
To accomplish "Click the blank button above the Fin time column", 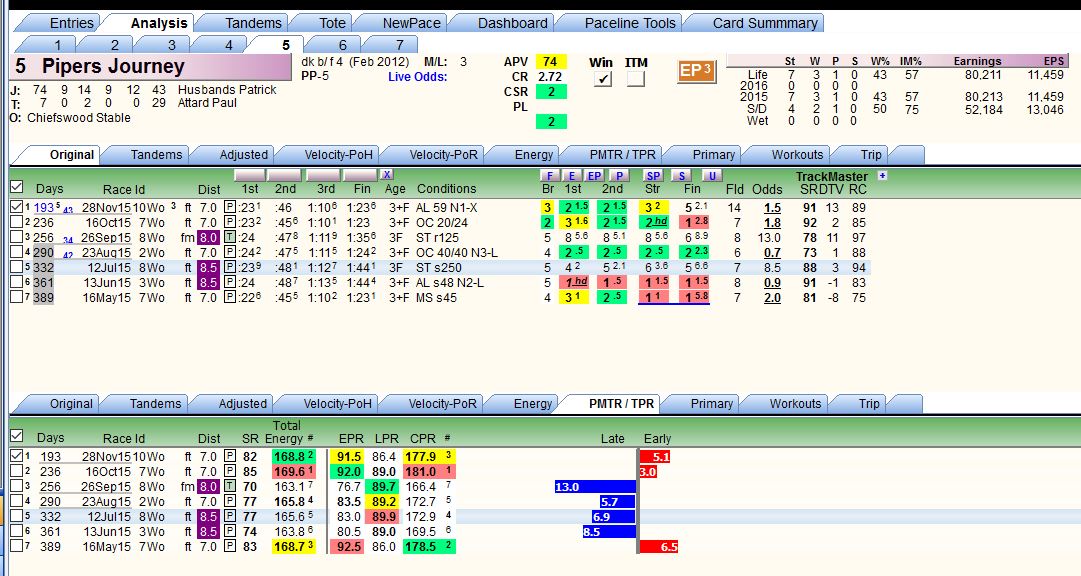I will [x=361, y=175].
